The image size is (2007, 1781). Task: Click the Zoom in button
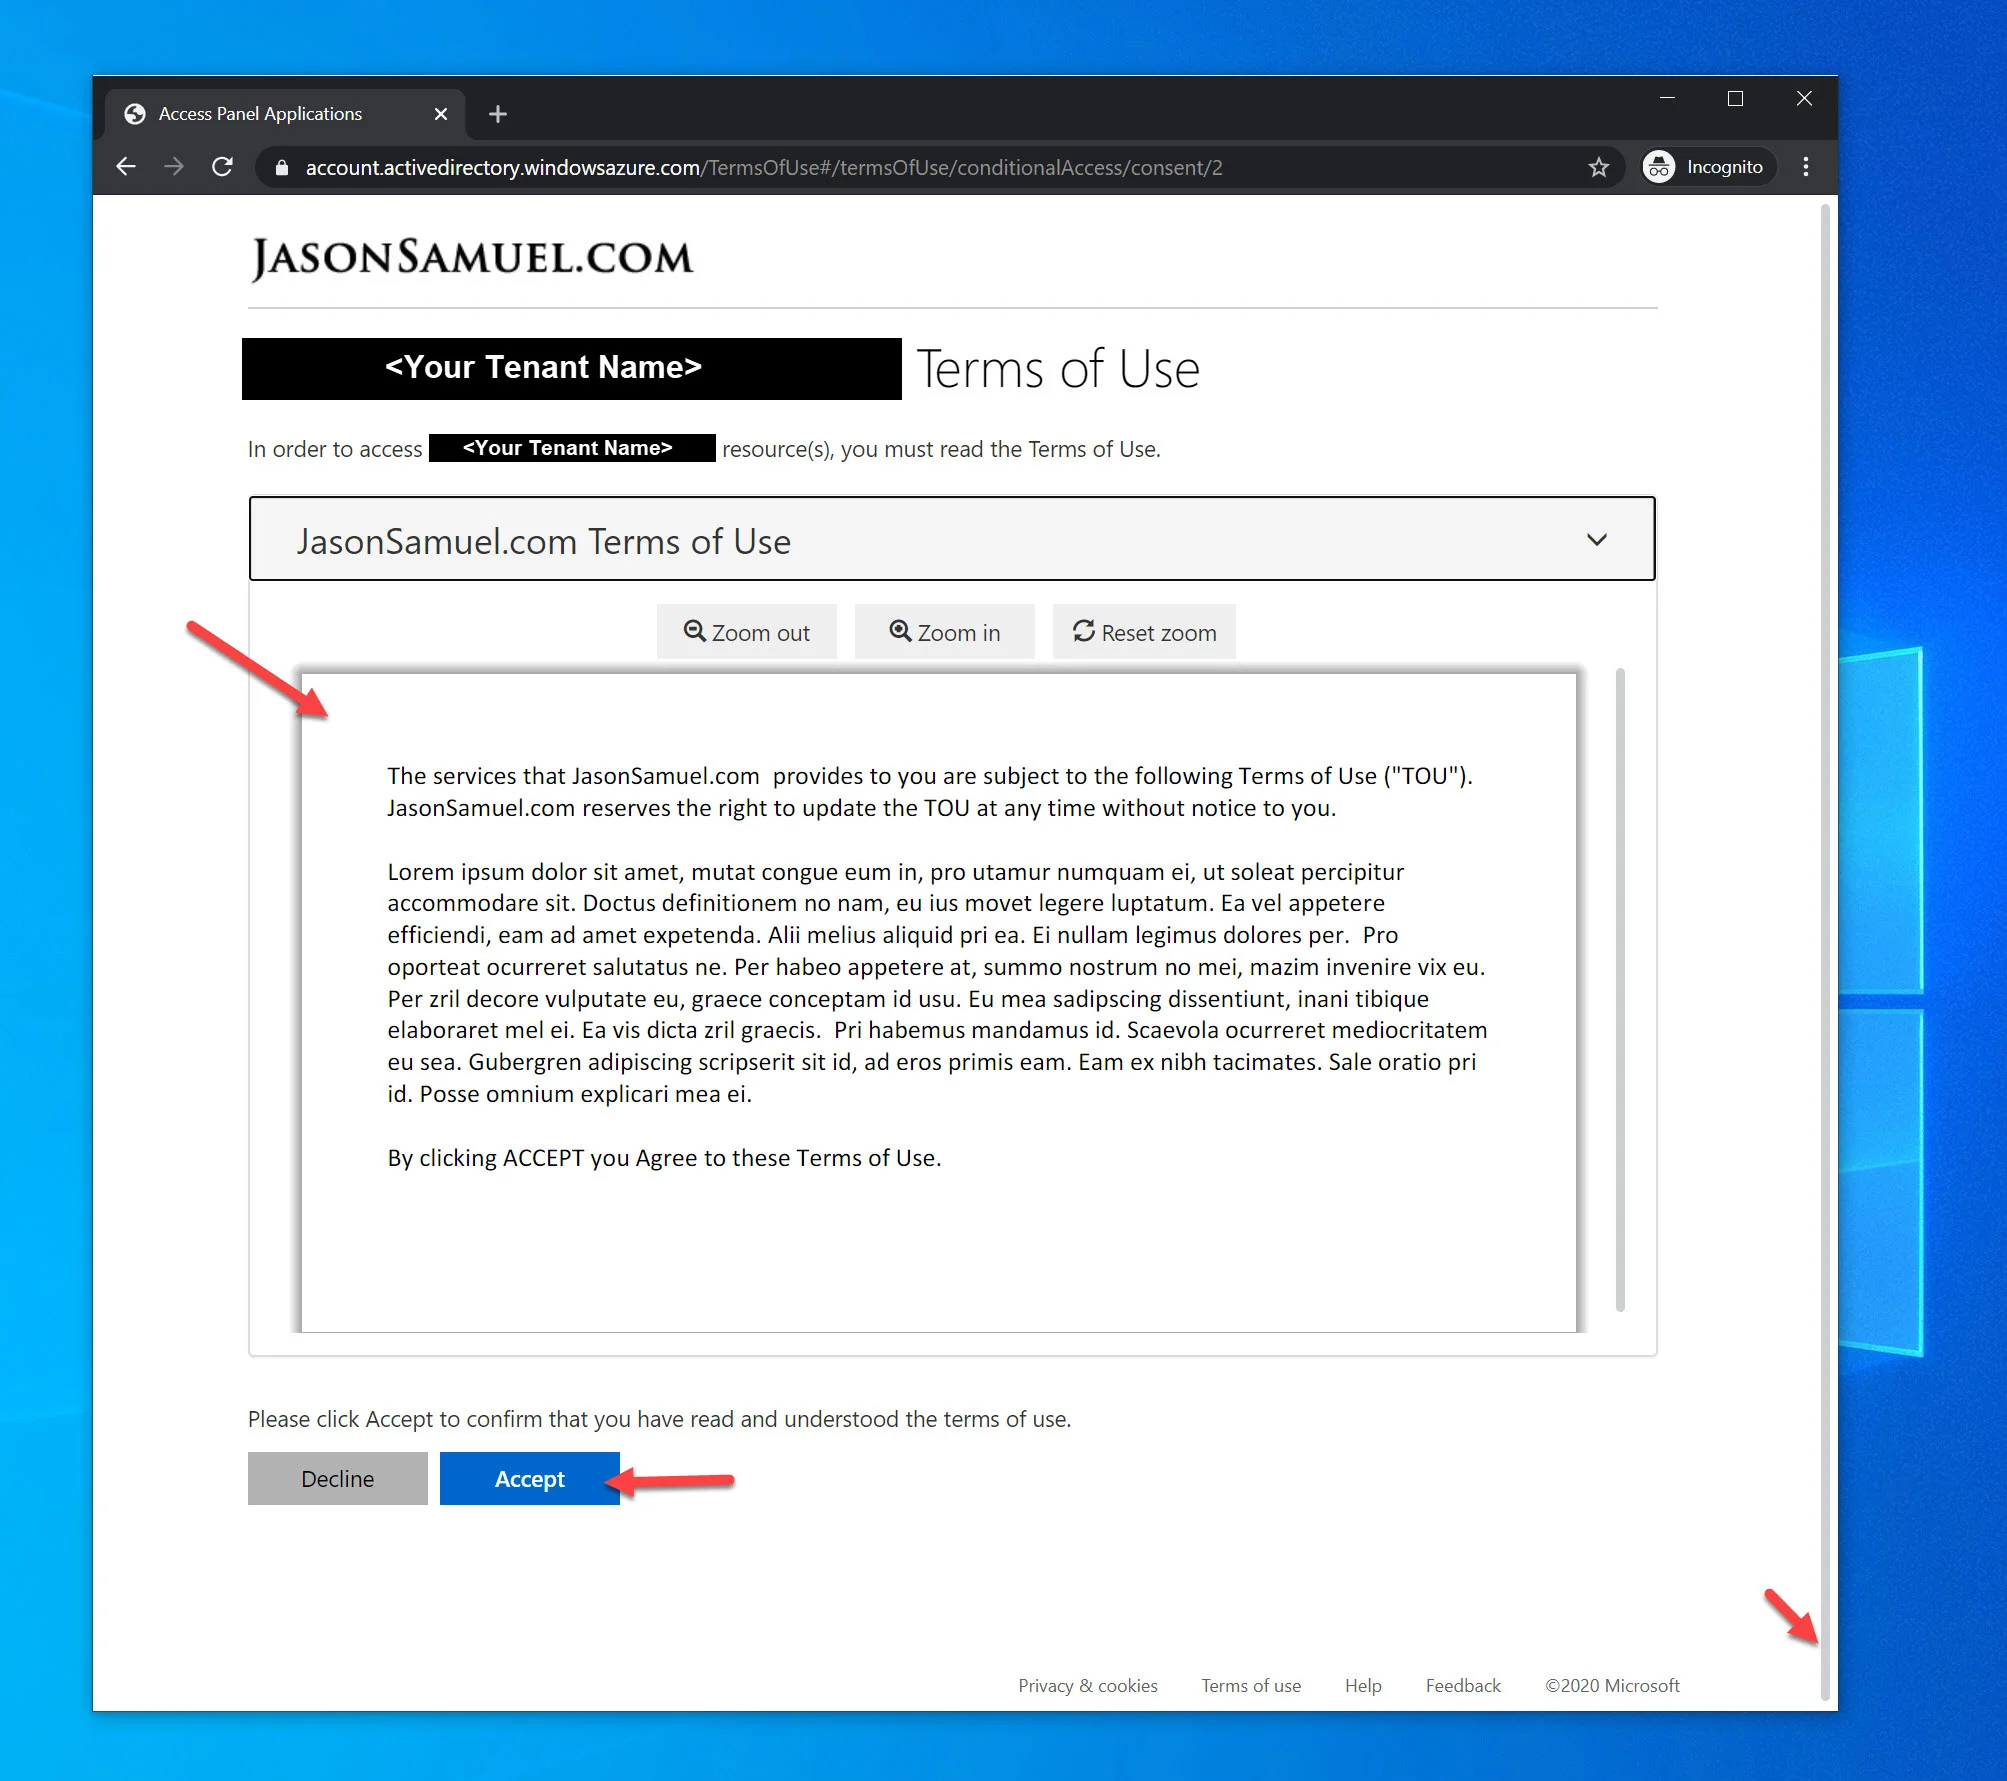click(x=944, y=632)
